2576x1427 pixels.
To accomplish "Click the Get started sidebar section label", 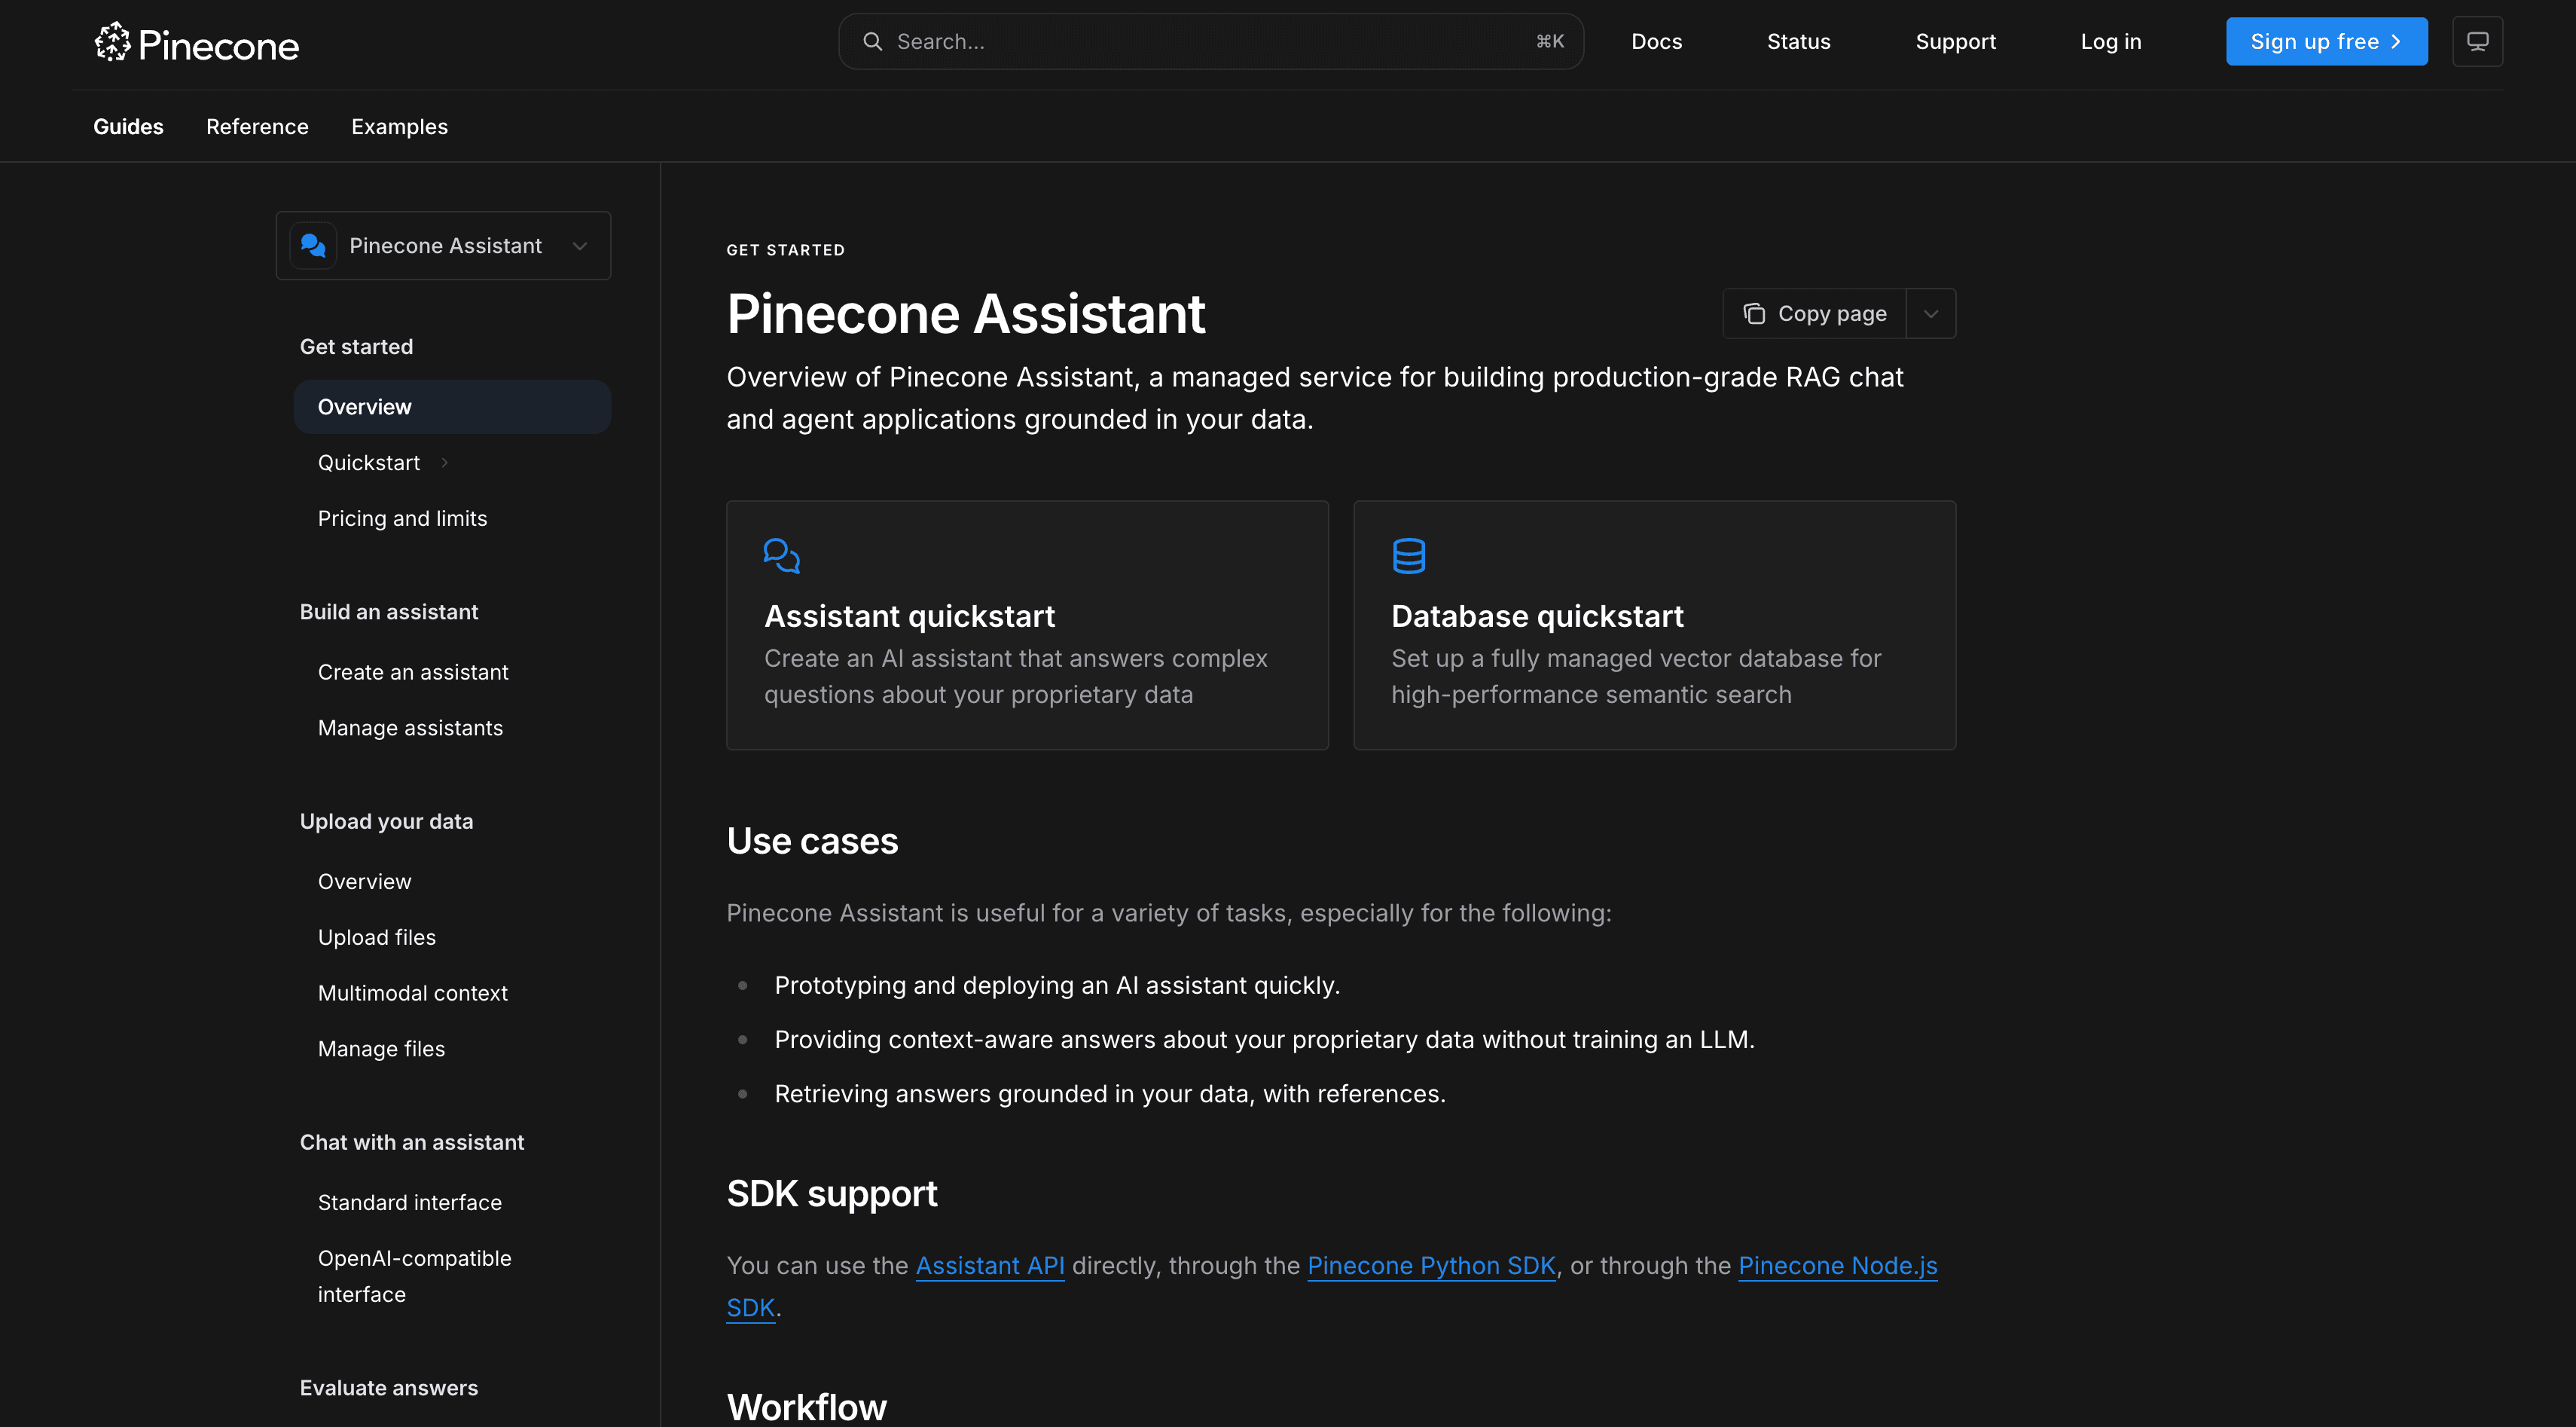I will click(356, 347).
